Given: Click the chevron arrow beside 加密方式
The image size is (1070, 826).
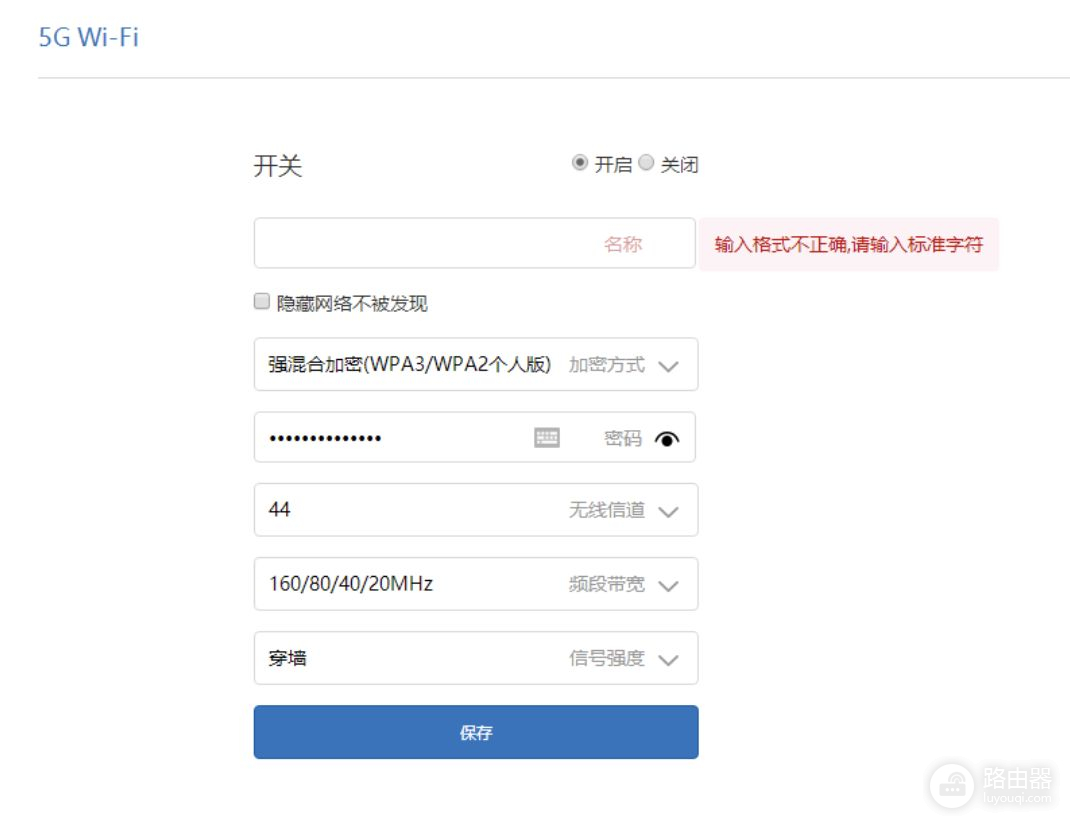Looking at the screenshot, I should [669, 366].
